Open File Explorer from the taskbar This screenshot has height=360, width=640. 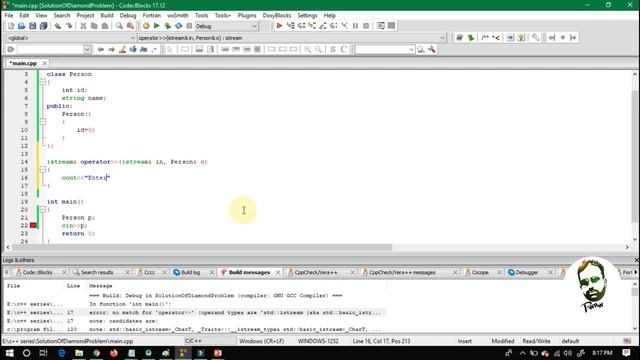(x=79, y=353)
